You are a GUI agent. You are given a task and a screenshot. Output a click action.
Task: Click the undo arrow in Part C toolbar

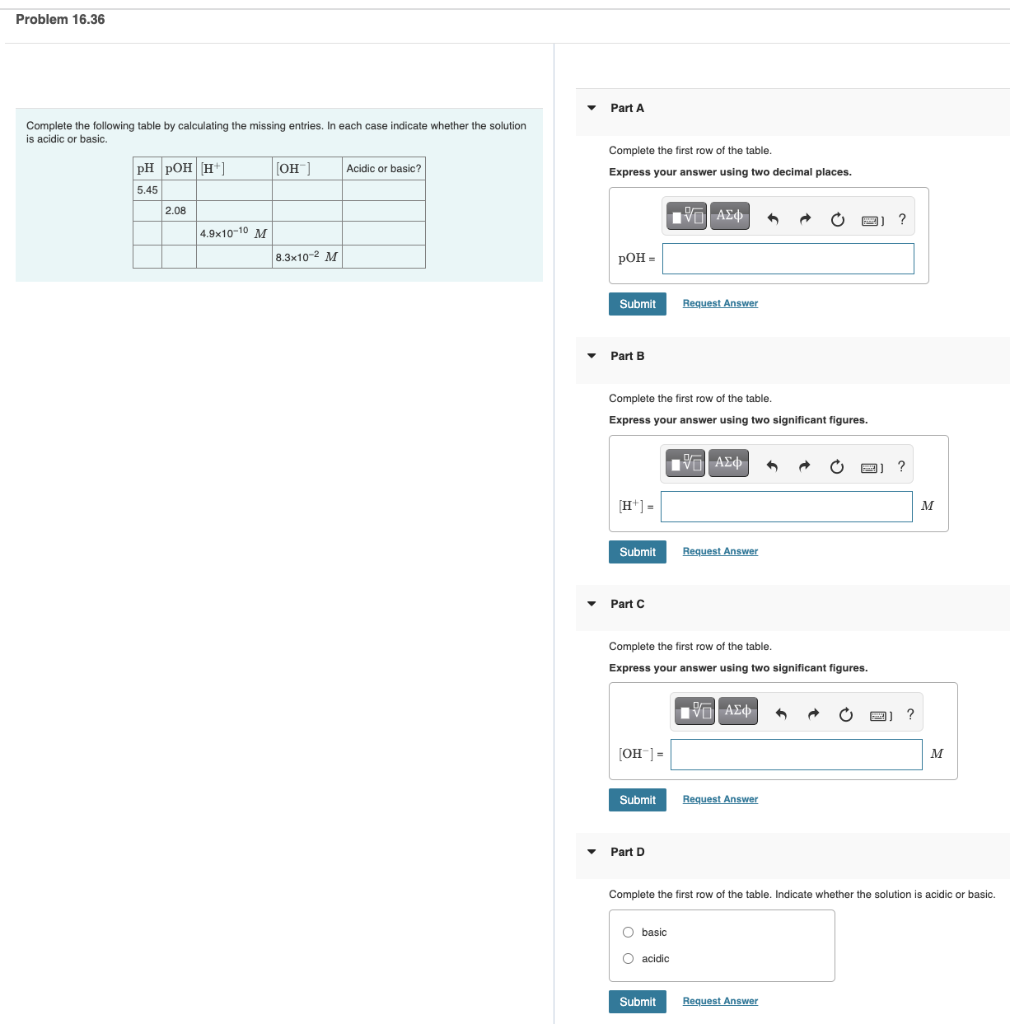(x=780, y=713)
